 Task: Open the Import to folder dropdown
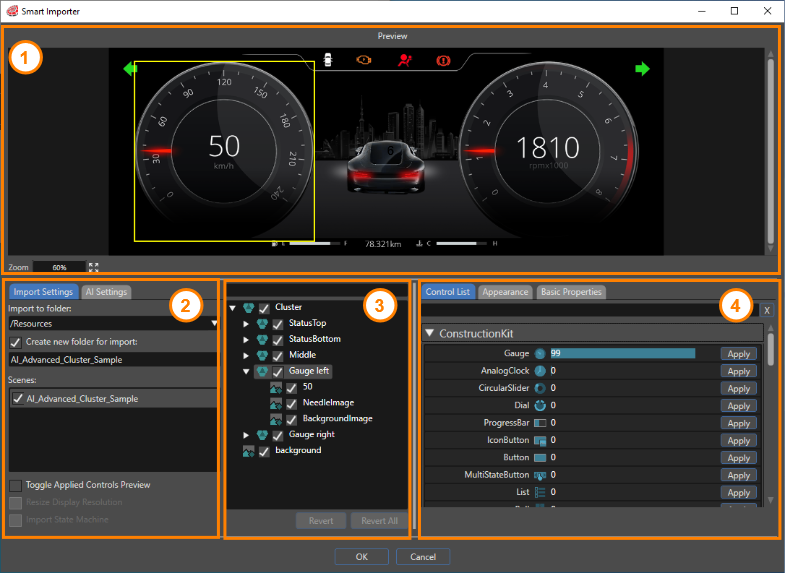click(x=214, y=323)
